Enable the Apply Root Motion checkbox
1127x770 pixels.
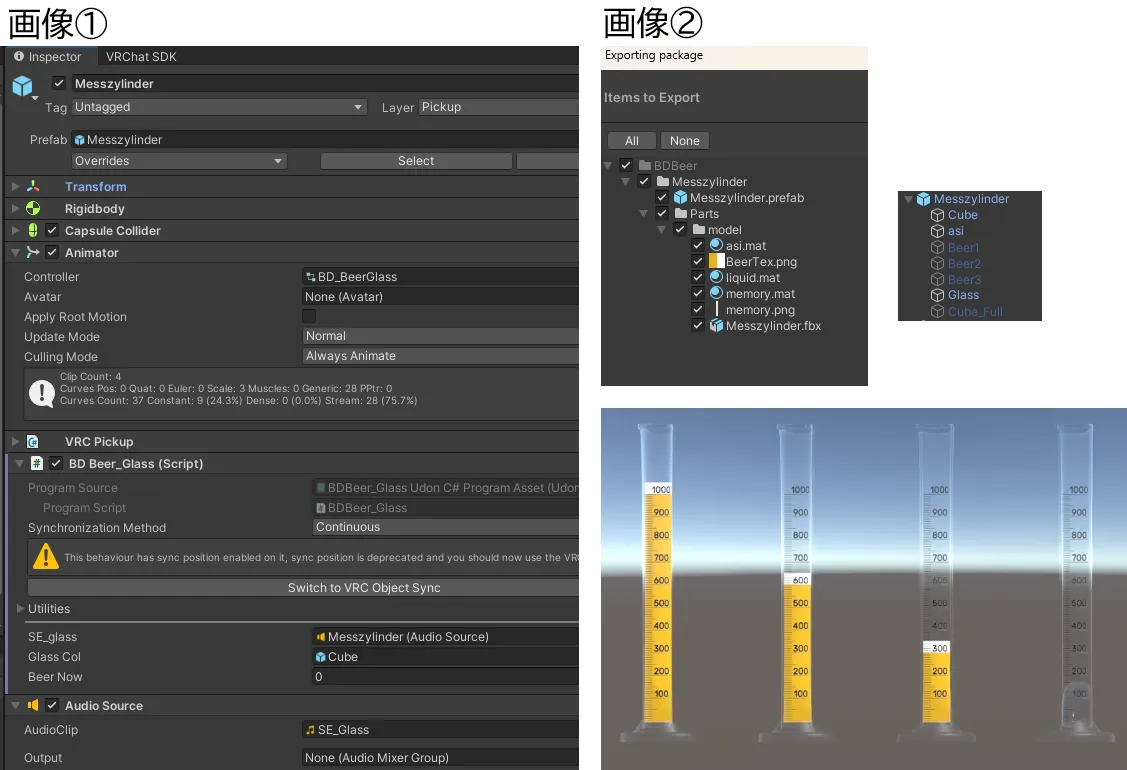pos(310,316)
